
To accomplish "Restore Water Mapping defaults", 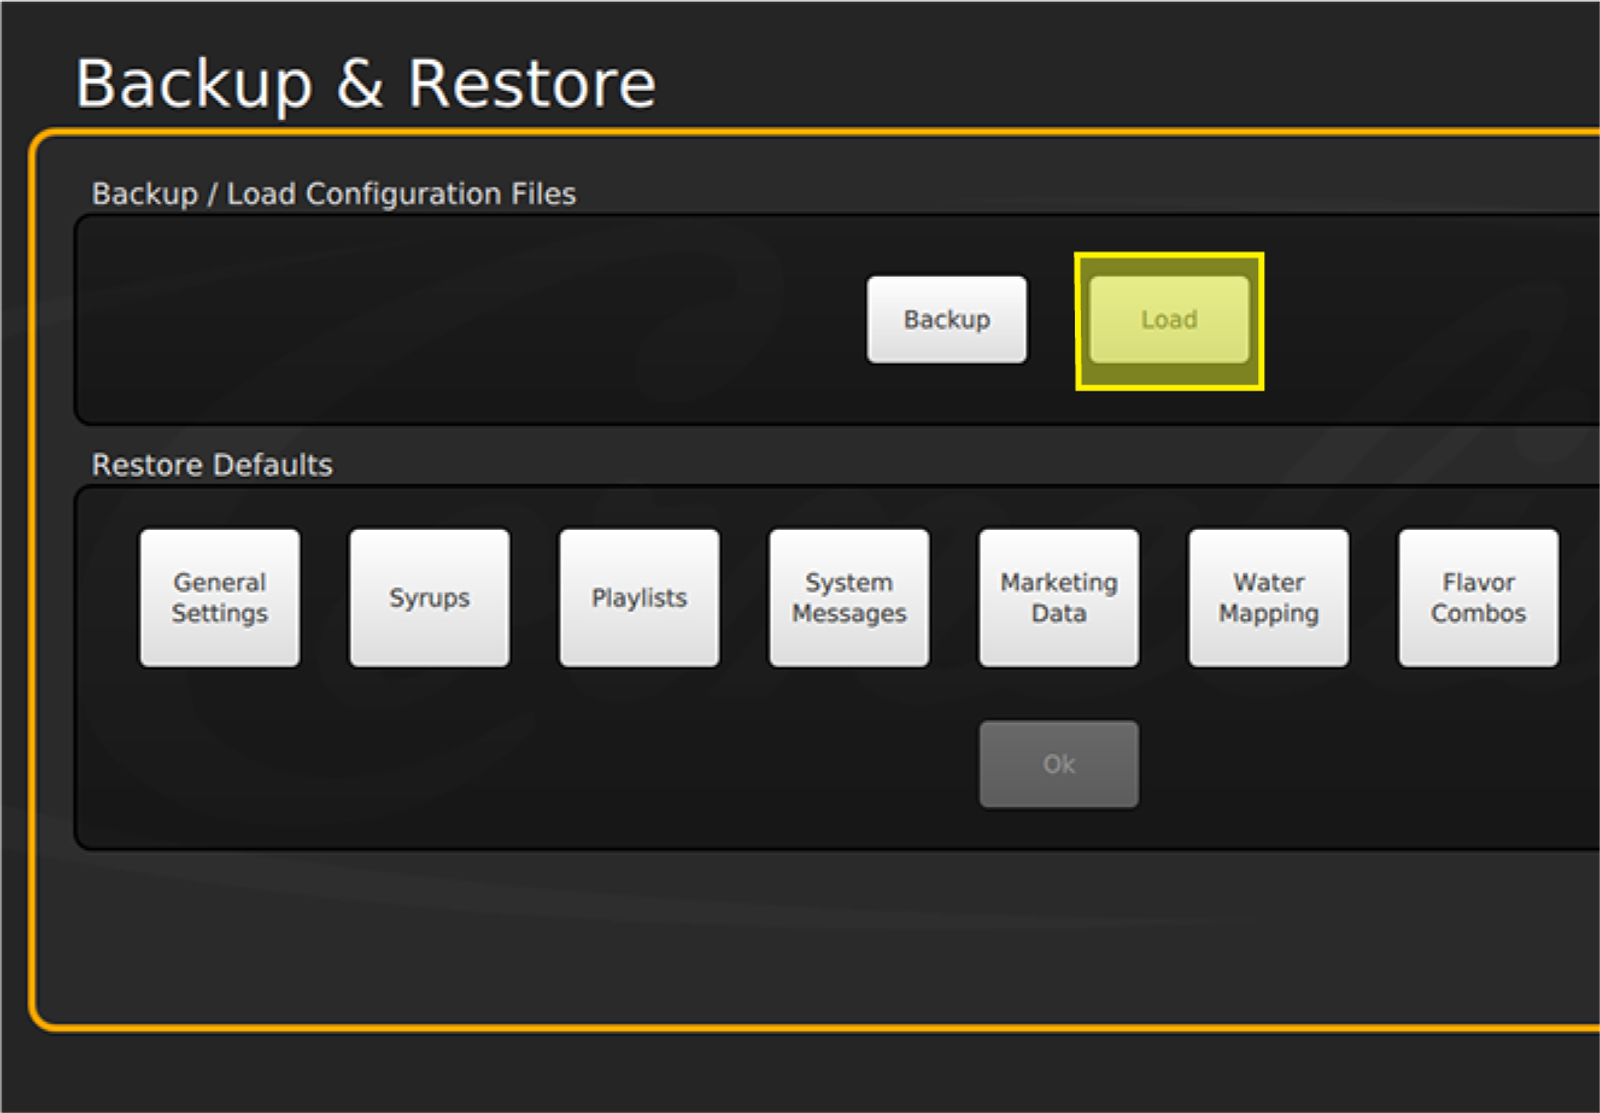I will tap(1268, 597).
